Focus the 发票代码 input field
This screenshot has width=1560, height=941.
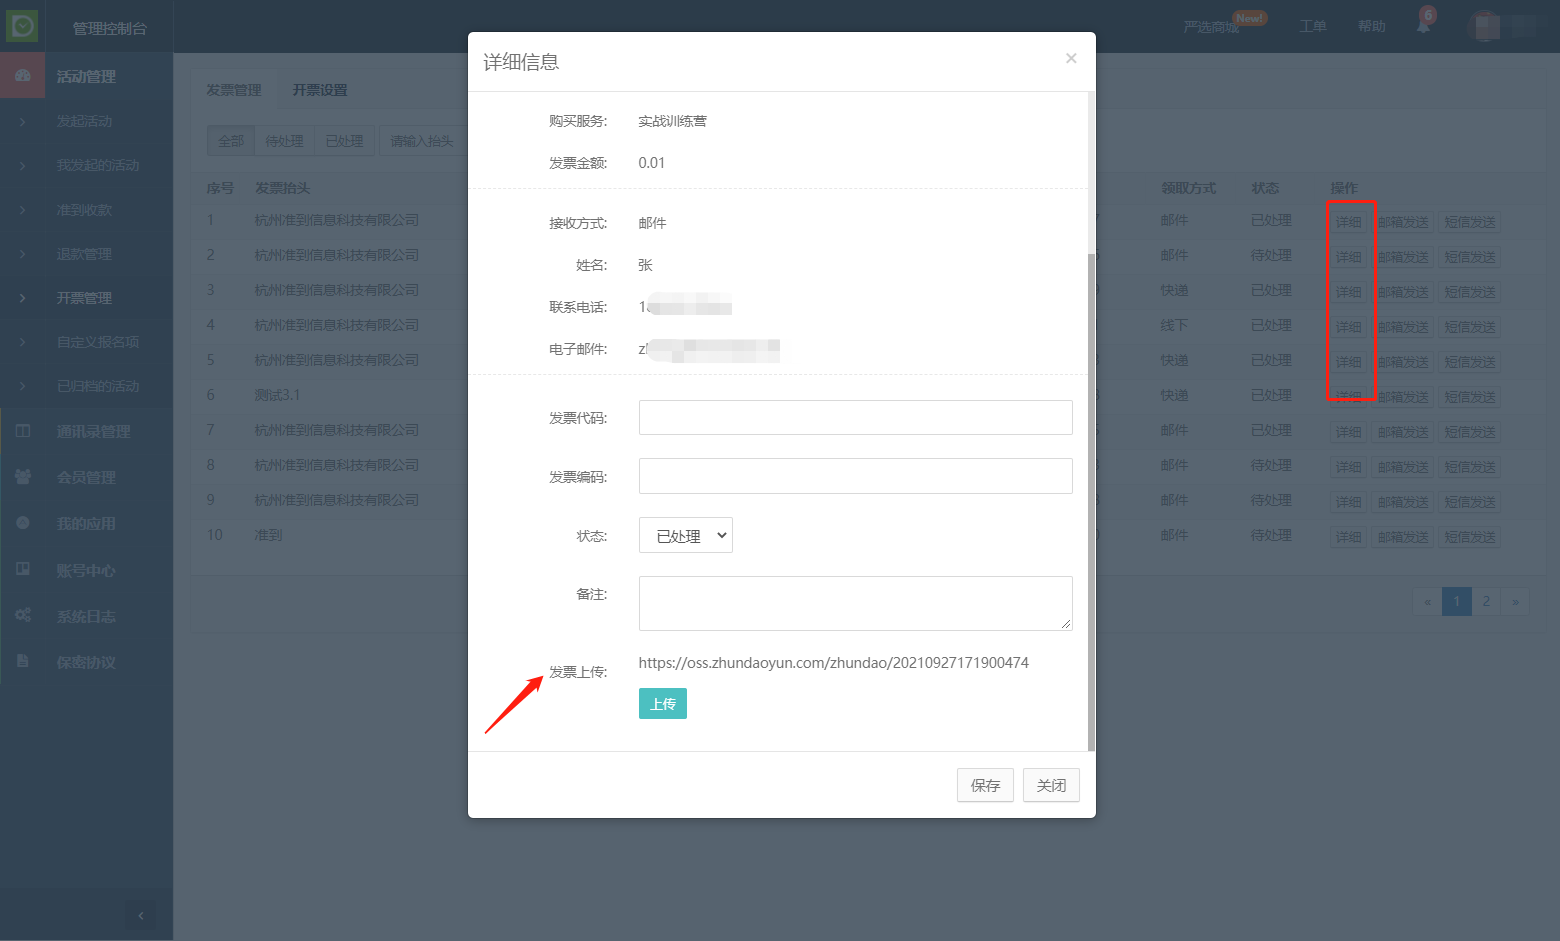coord(855,417)
